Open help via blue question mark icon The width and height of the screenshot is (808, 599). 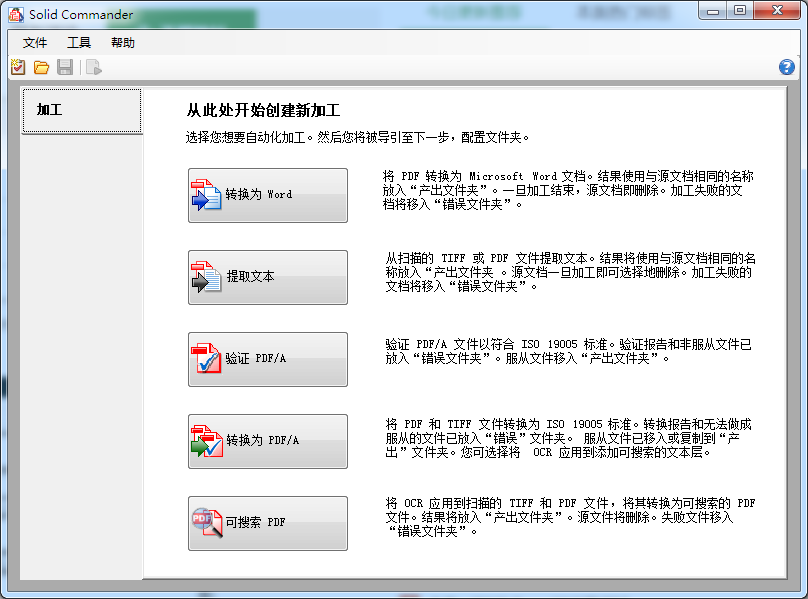click(x=786, y=67)
